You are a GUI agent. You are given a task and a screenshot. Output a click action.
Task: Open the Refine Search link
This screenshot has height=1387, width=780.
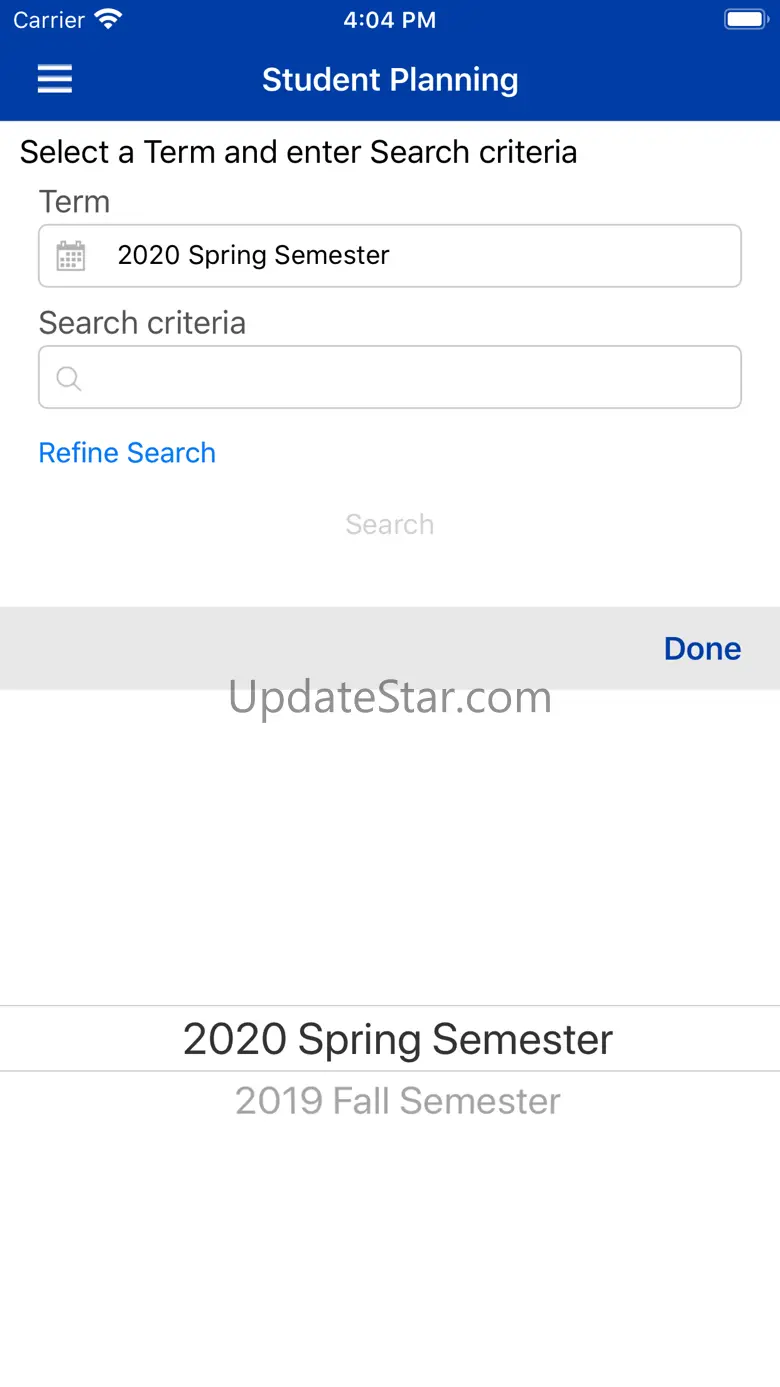(x=127, y=453)
